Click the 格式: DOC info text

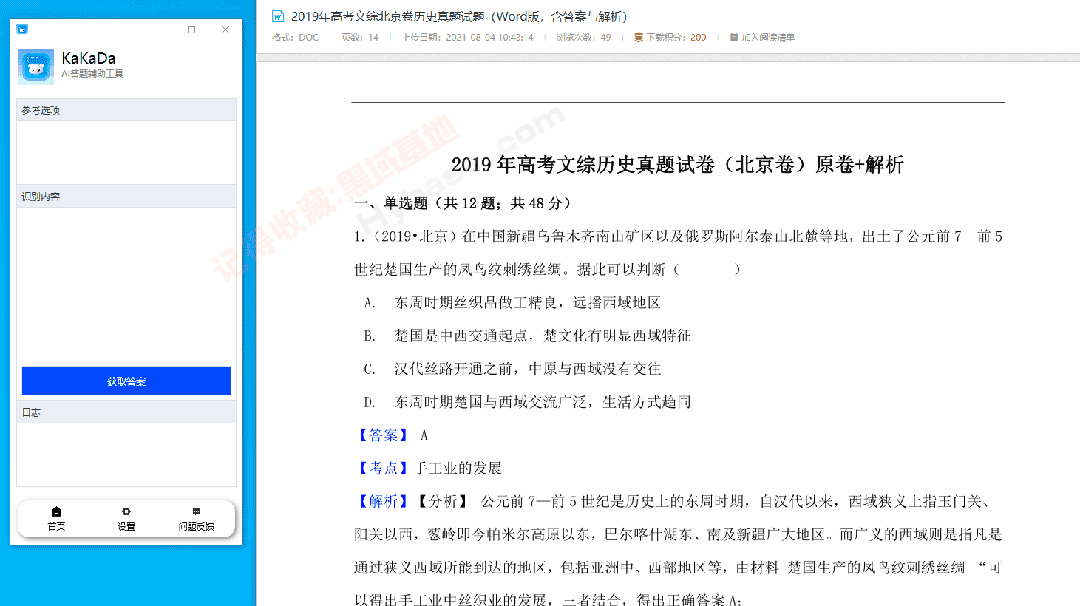tap(295, 37)
